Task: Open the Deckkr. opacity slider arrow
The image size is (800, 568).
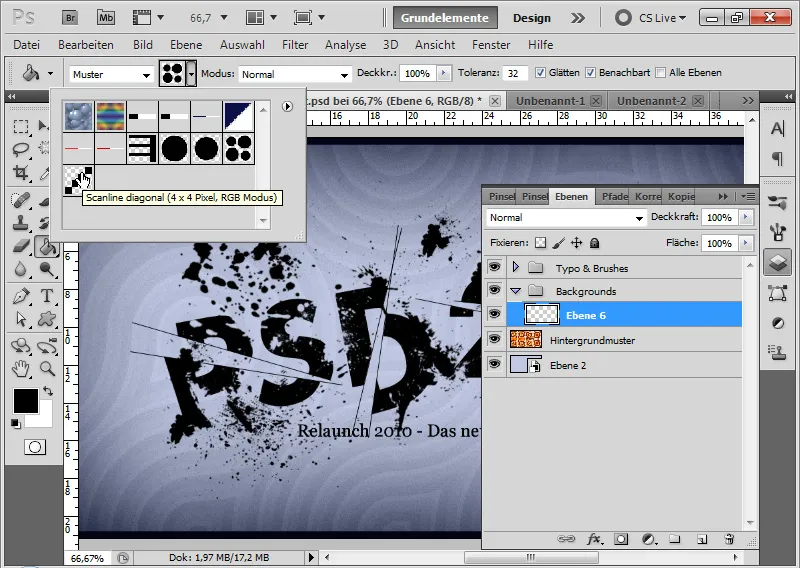Action: [x=443, y=73]
